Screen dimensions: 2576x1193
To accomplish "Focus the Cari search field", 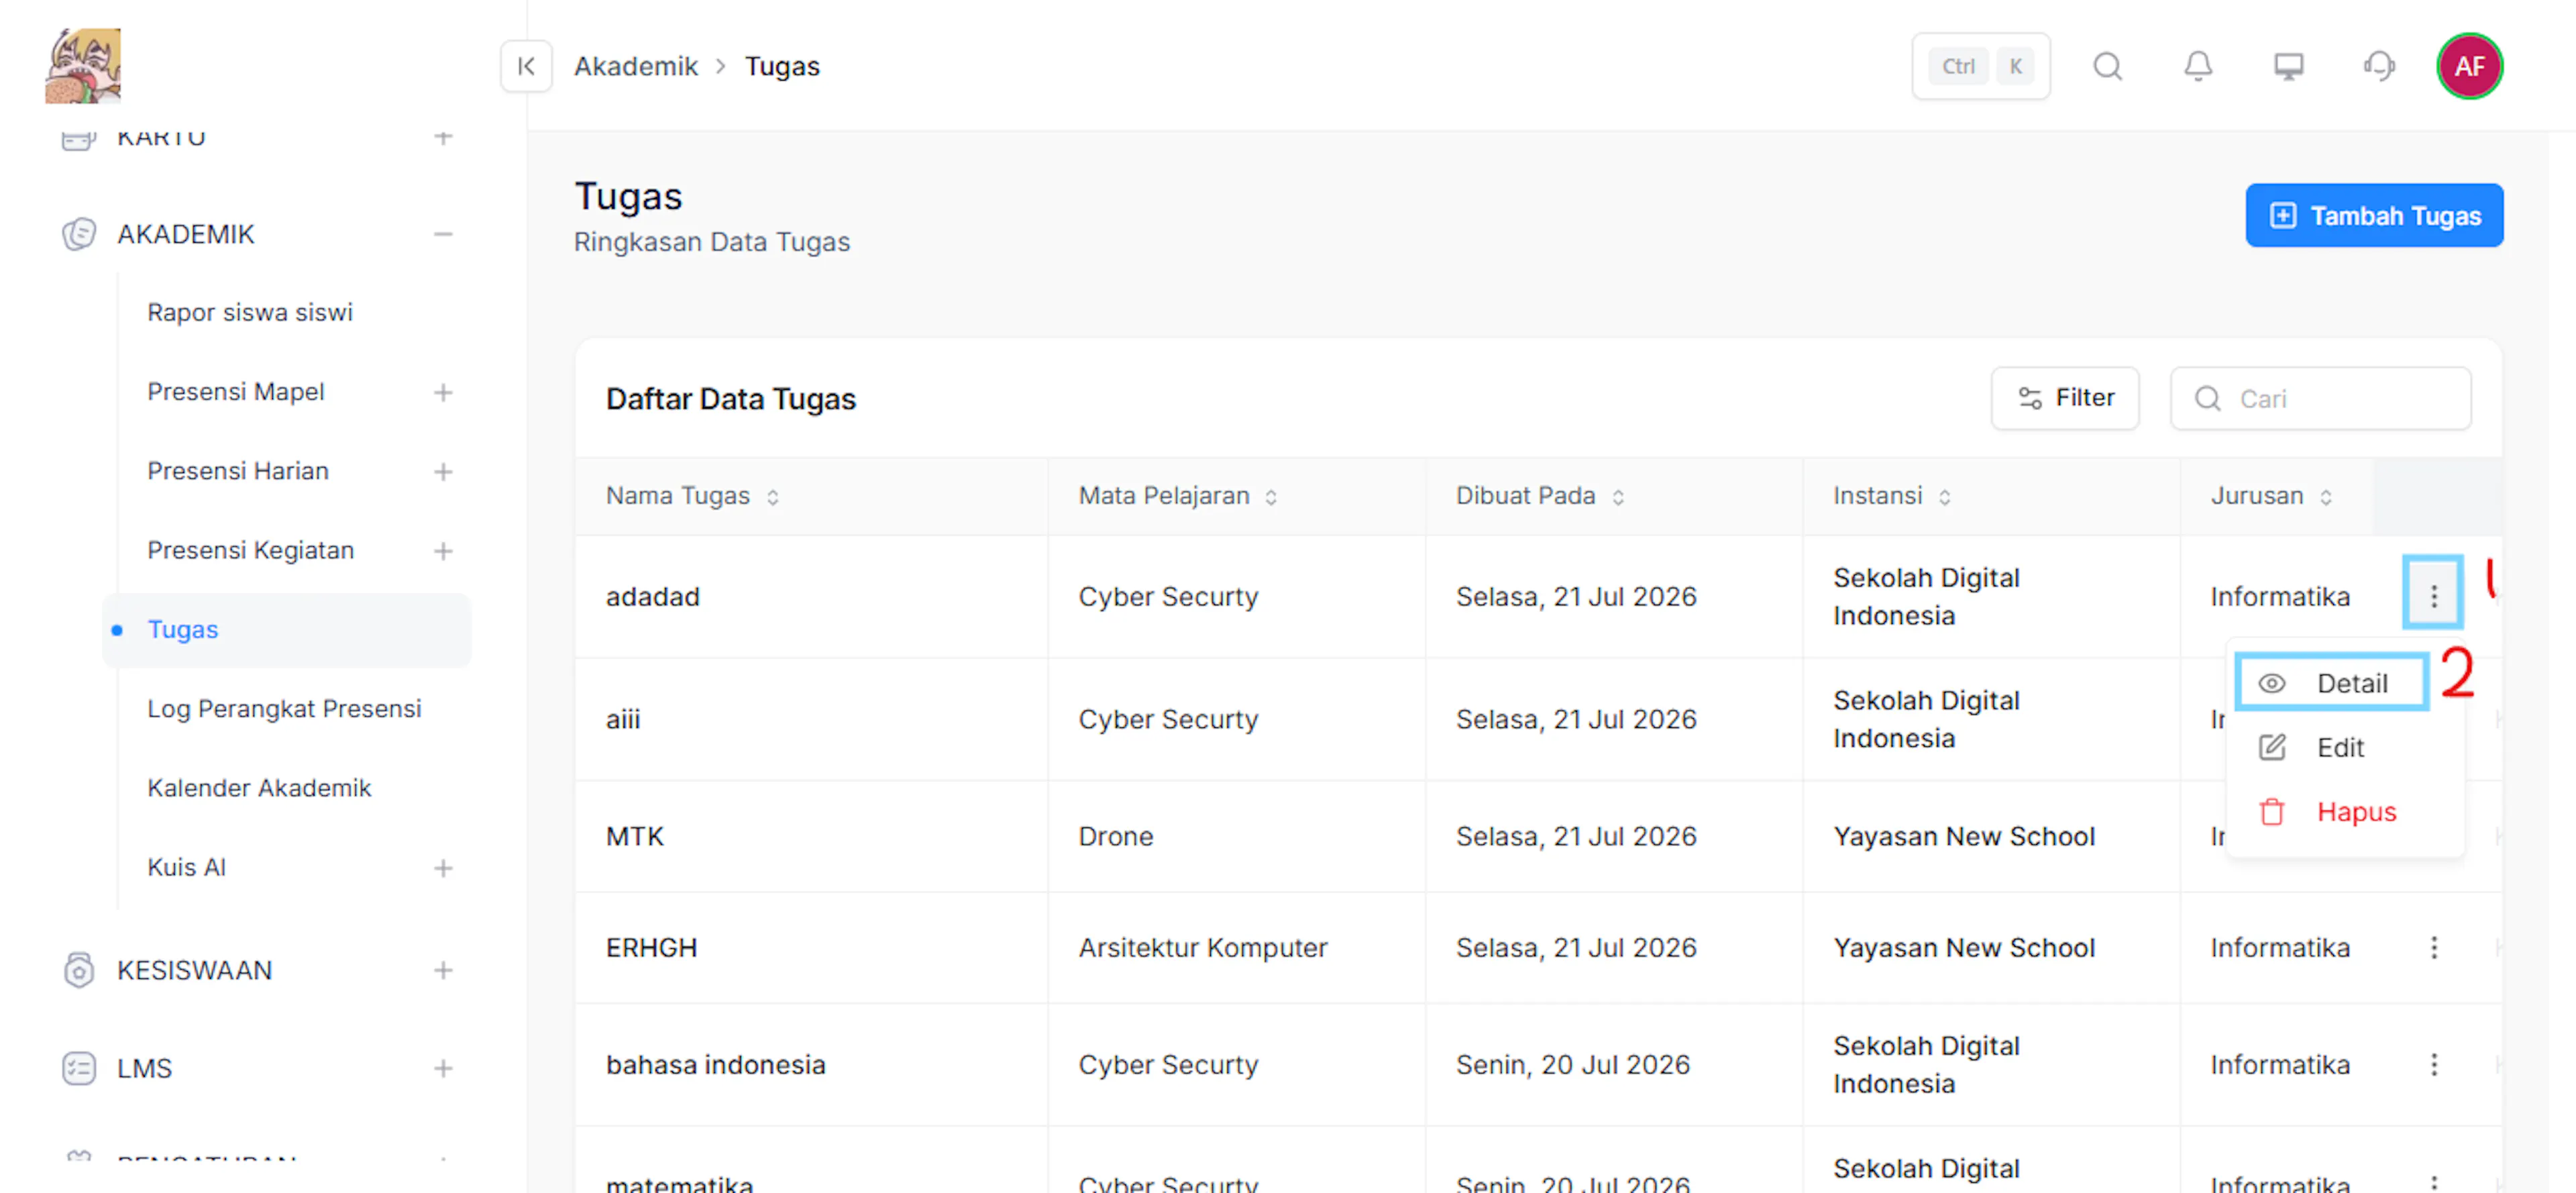I will click(x=2320, y=398).
